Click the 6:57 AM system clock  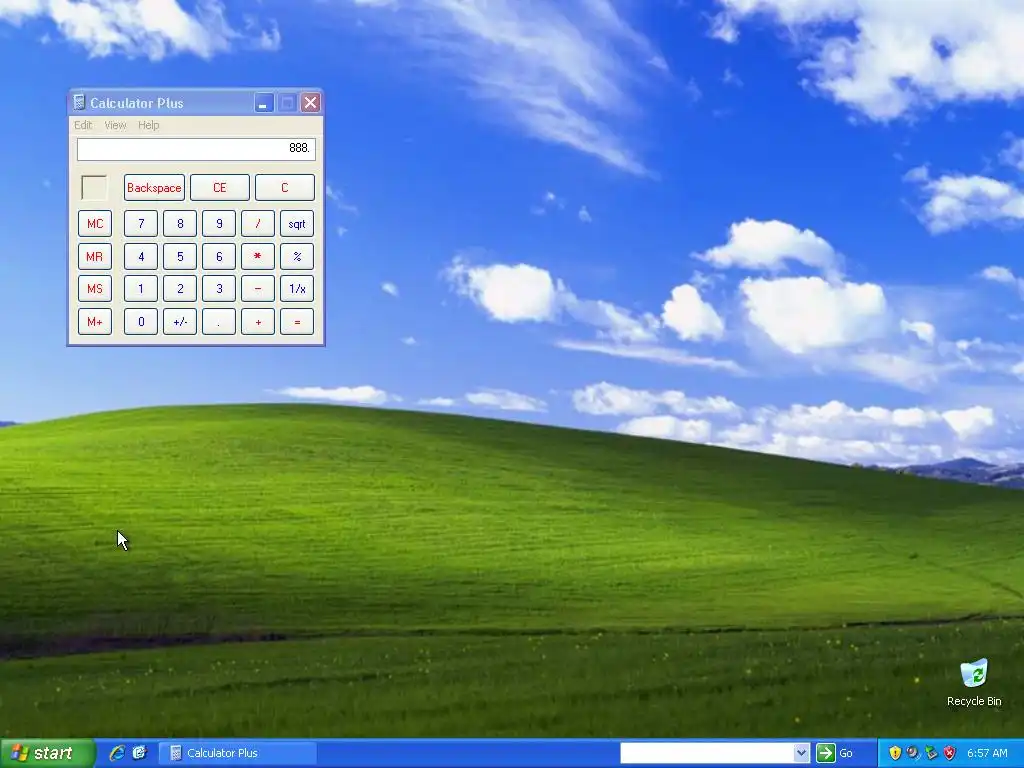[x=987, y=753]
